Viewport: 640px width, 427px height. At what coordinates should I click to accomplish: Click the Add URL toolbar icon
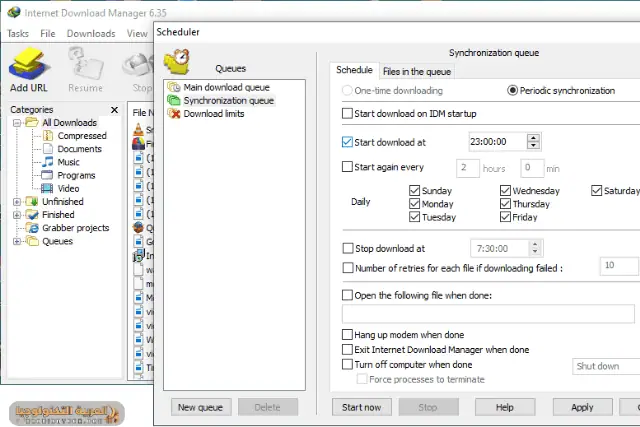click(29, 64)
